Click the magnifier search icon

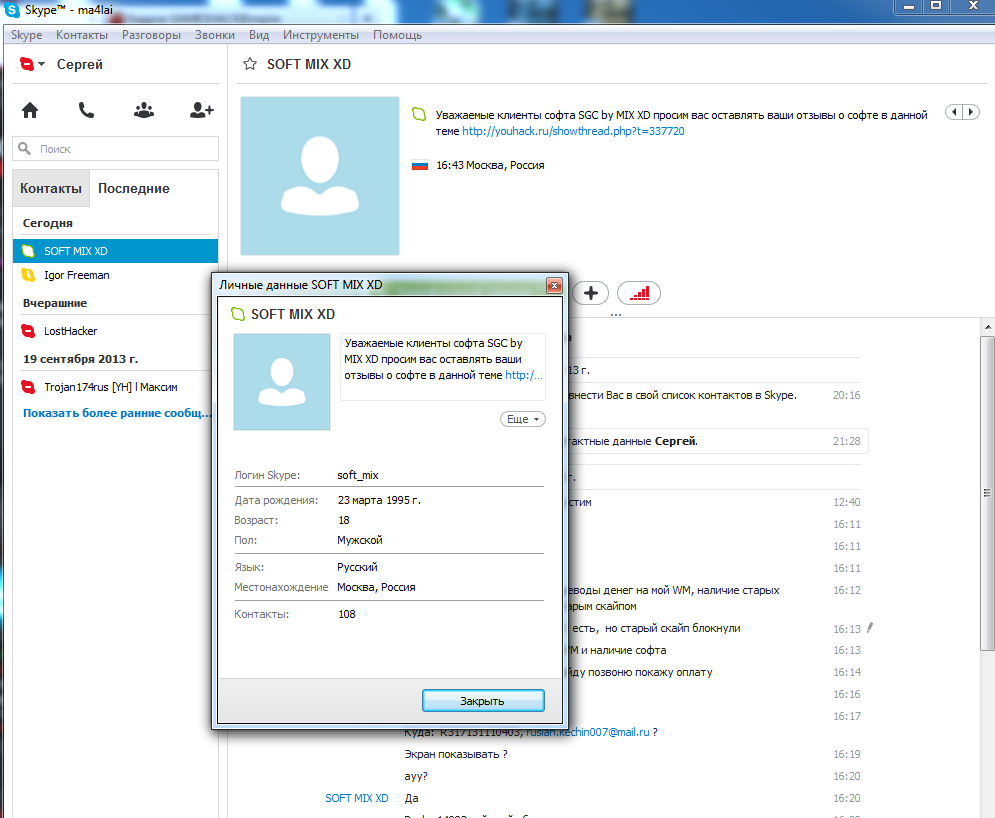tap(24, 148)
